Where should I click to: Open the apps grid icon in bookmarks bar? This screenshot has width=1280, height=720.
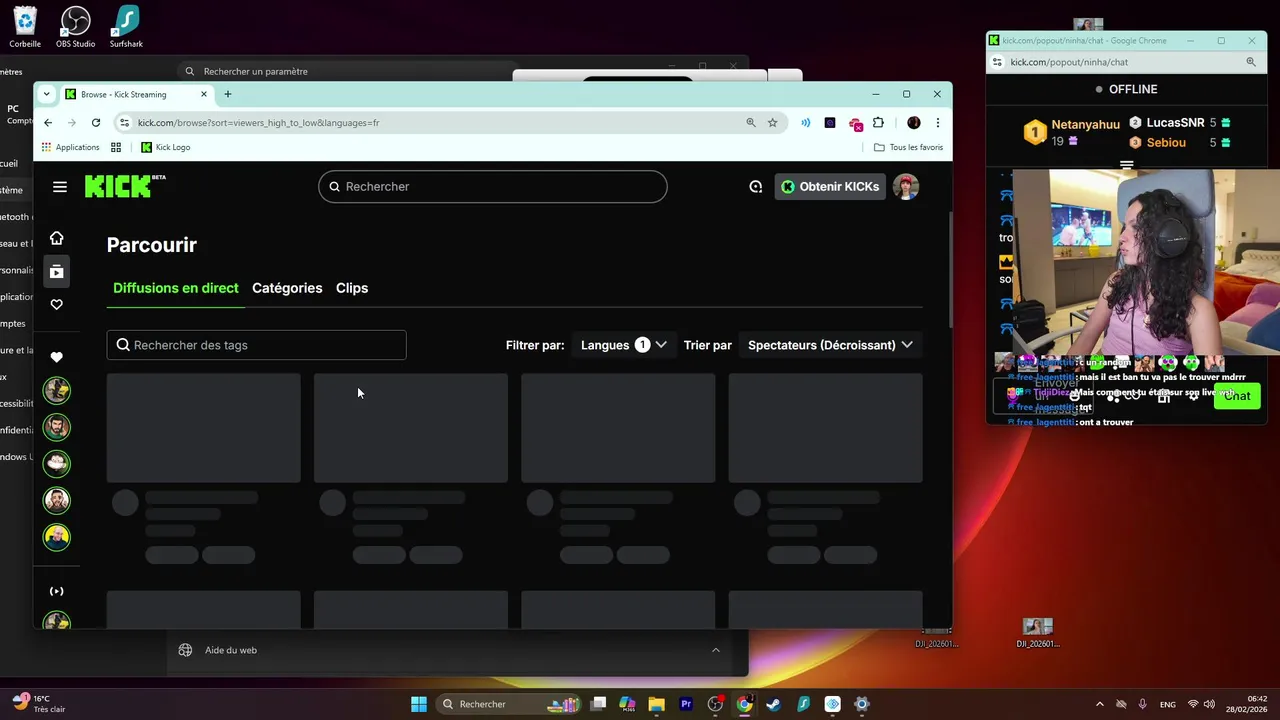[x=116, y=147]
